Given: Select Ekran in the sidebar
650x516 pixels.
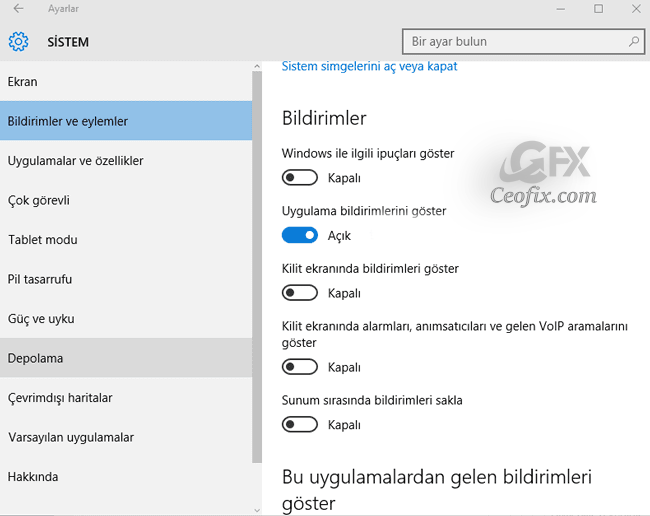Looking at the screenshot, I should point(126,82).
